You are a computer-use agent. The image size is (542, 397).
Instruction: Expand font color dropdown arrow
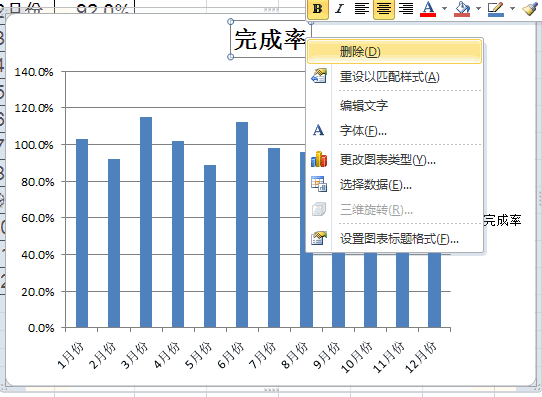tap(445, 9)
